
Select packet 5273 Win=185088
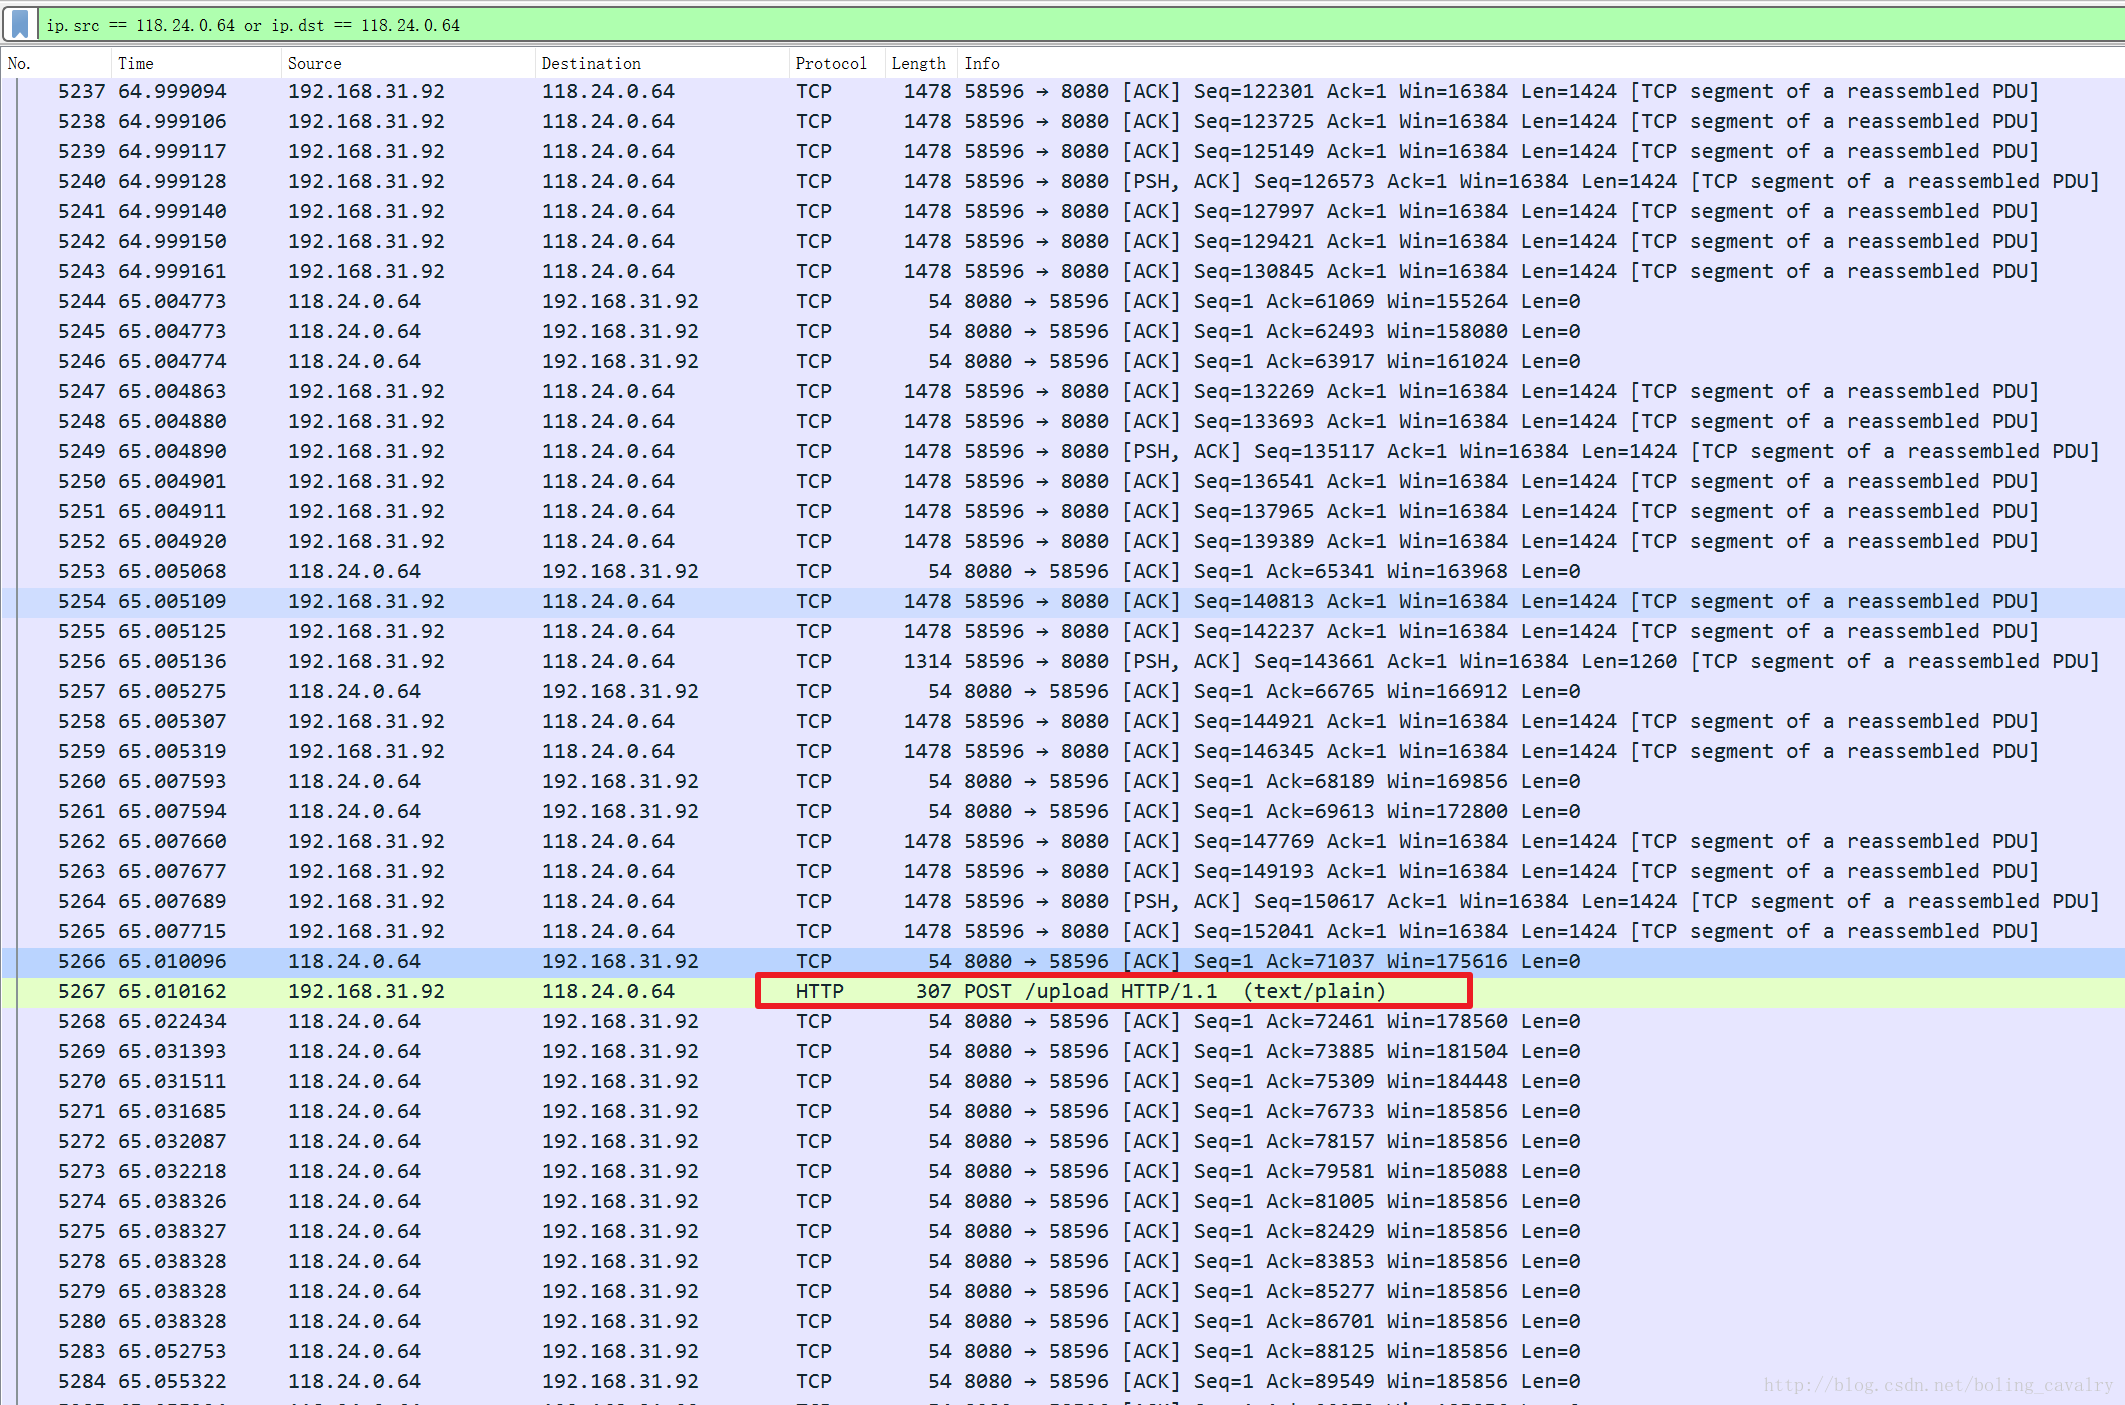coord(1062,1171)
